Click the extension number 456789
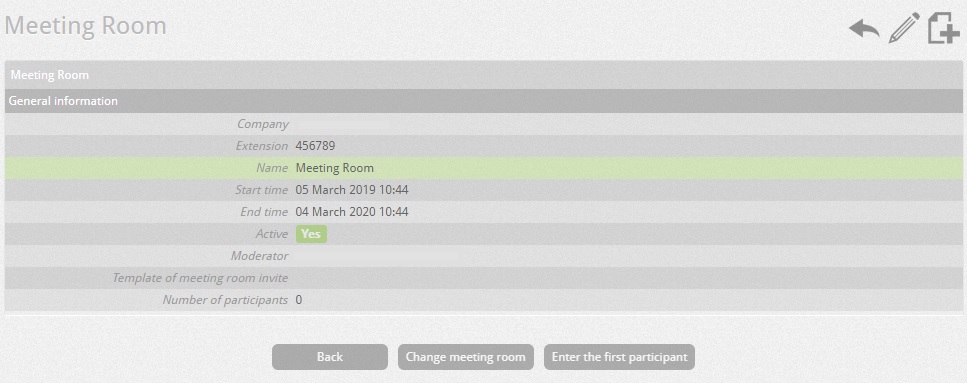 (x=316, y=146)
